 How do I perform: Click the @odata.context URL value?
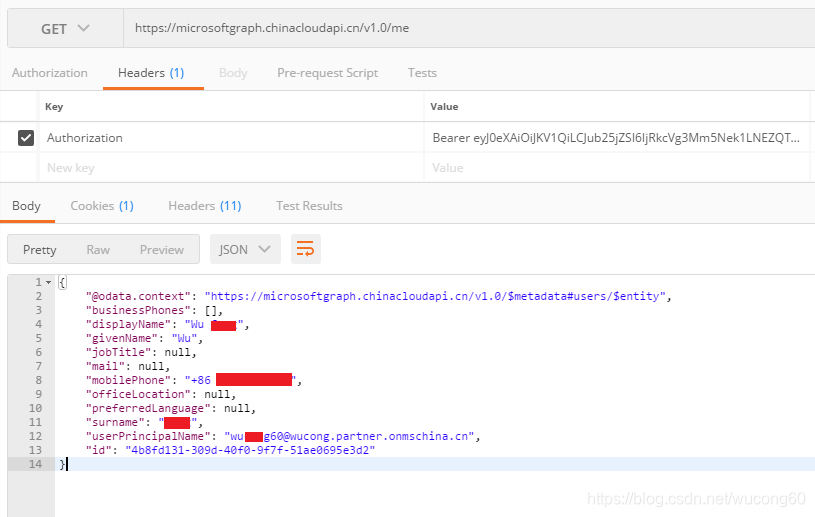tap(435, 296)
